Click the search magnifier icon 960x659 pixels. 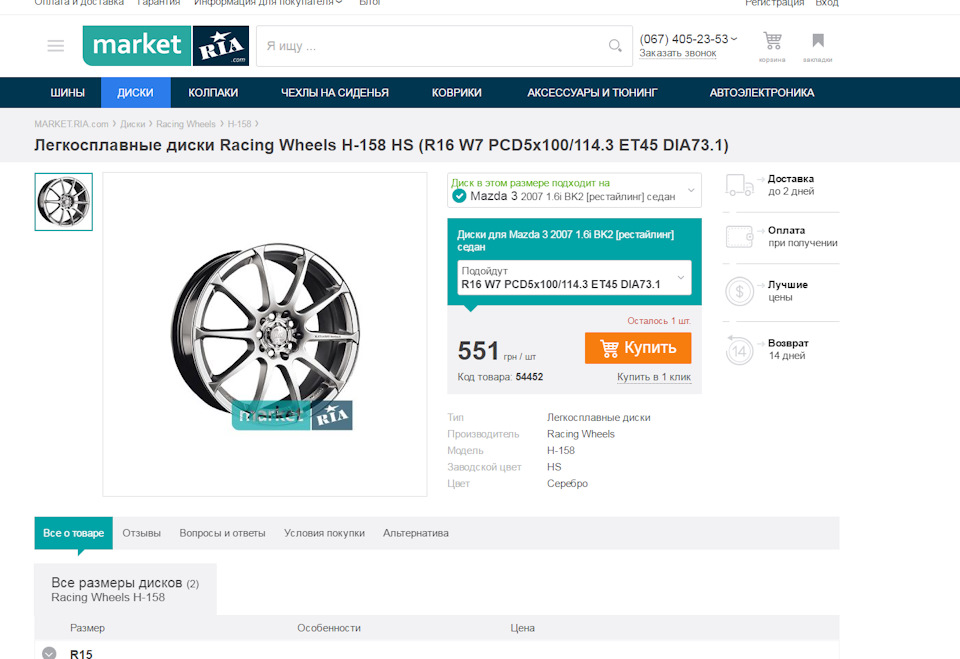[615, 45]
